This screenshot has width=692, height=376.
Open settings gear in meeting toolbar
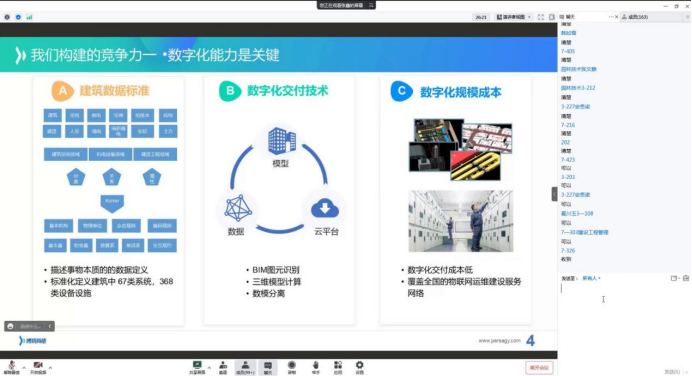(x=360, y=367)
